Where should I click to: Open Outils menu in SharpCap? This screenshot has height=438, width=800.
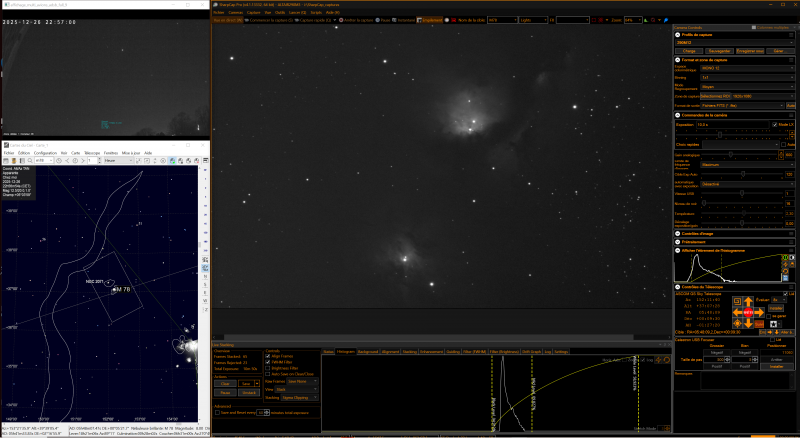280,12
